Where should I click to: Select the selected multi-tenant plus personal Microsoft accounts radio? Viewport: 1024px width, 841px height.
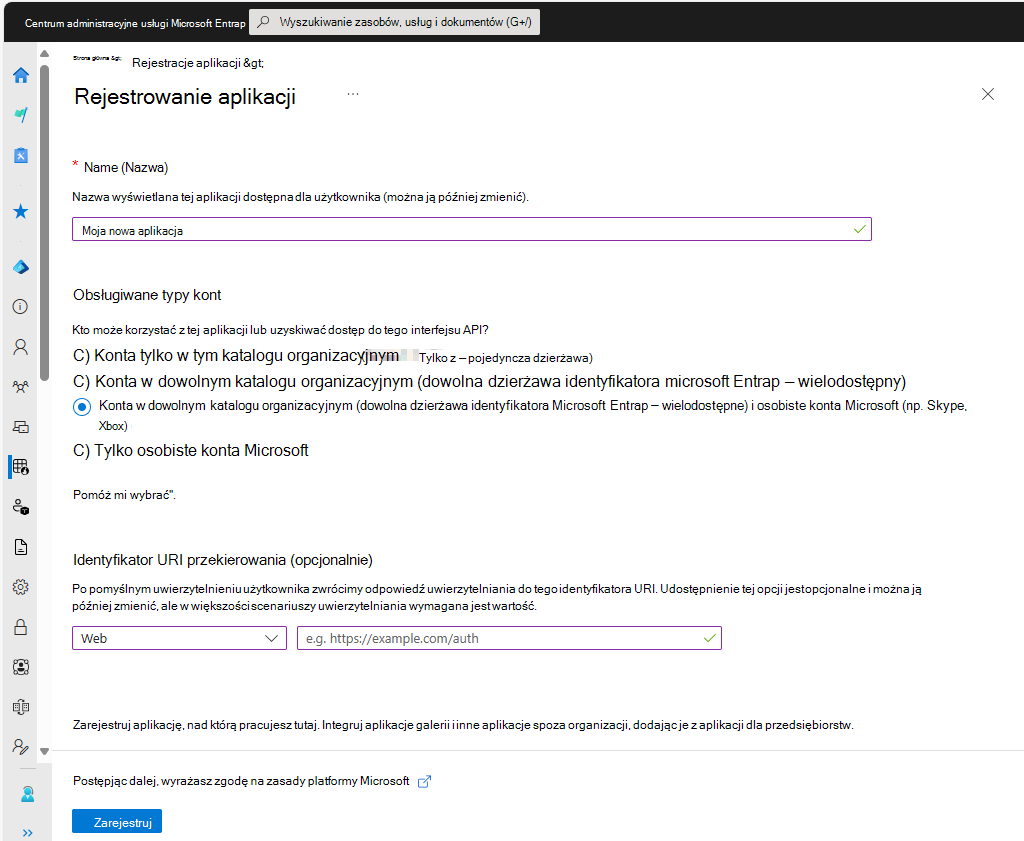[82, 407]
